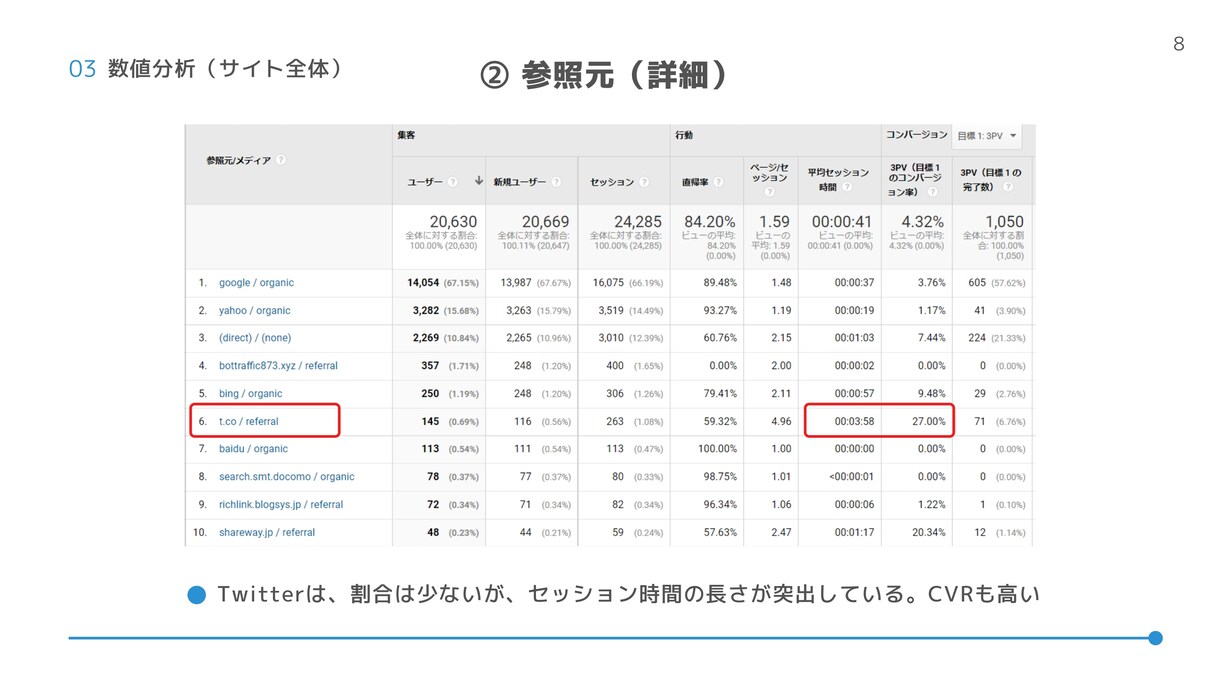Click help icon next to セッション column
This screenshot has width=1220, height=686.
pos(644,182)
